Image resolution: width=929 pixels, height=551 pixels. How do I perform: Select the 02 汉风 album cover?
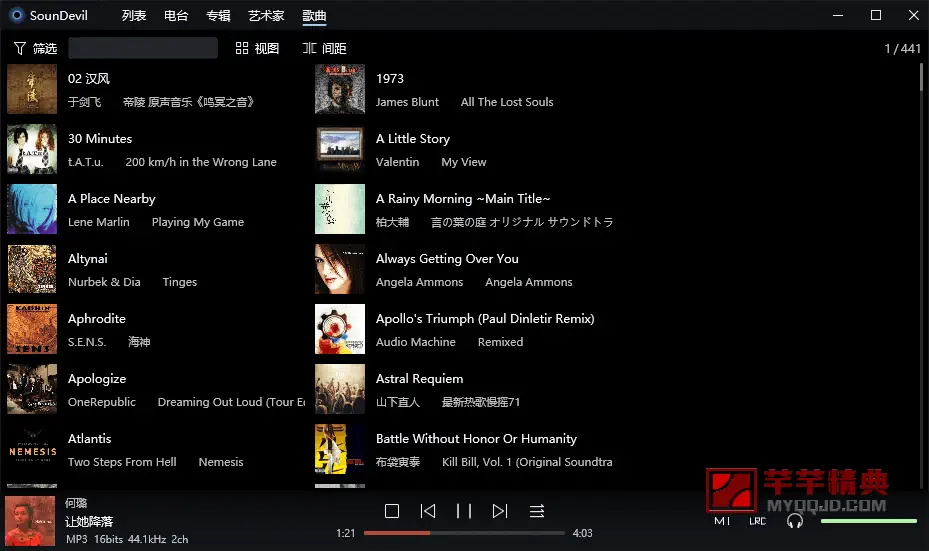pyautogui.click(x=32, y=89)
